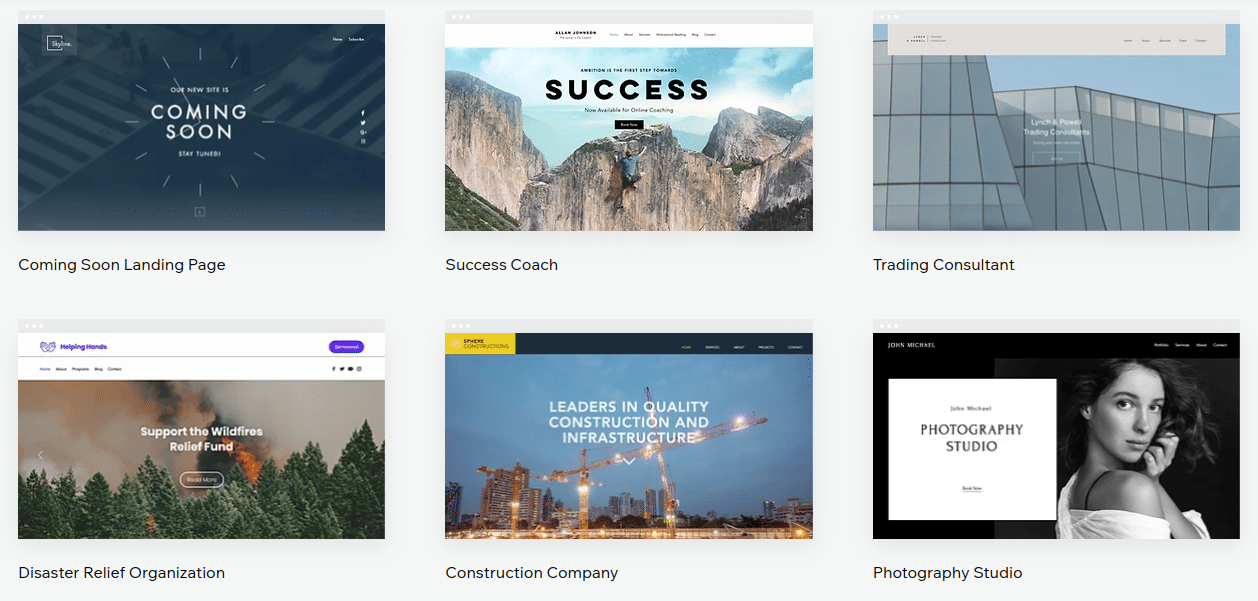Click the left slideshow arrow on wildfire banner
The width and height of the screenshot is (1258, 601).
click(x=41, y=455)
